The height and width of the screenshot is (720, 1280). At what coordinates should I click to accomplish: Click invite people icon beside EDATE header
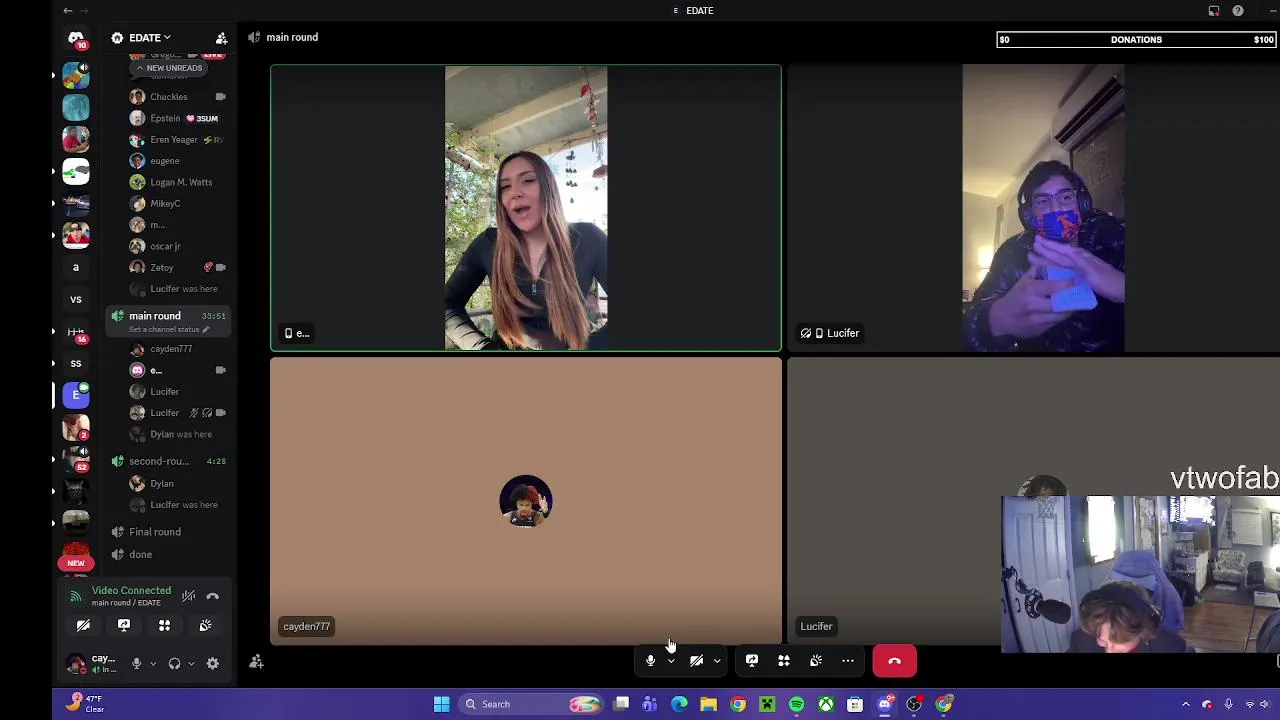tap(221, 38)
